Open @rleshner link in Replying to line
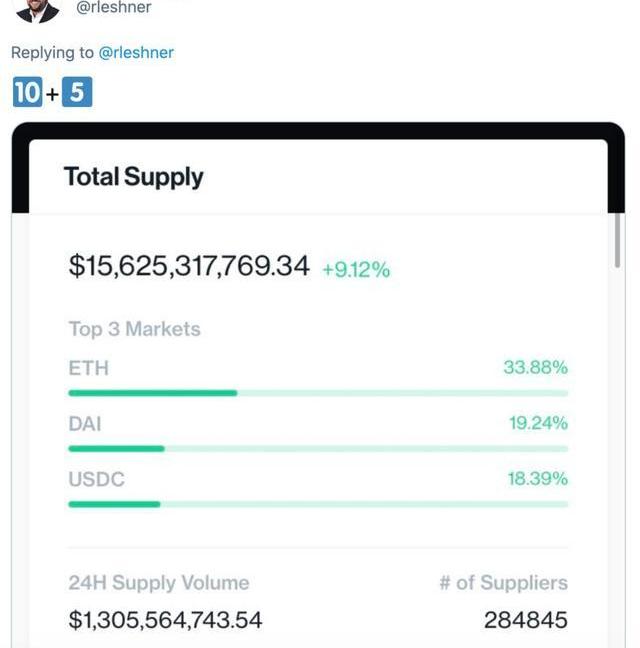Viewport: 640px width, 648px height. [x=136, y=52]
